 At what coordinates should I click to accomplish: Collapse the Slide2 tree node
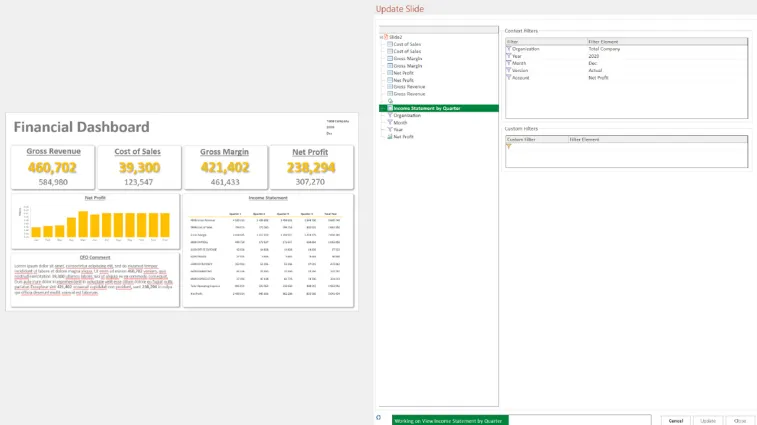click(381, 37)
